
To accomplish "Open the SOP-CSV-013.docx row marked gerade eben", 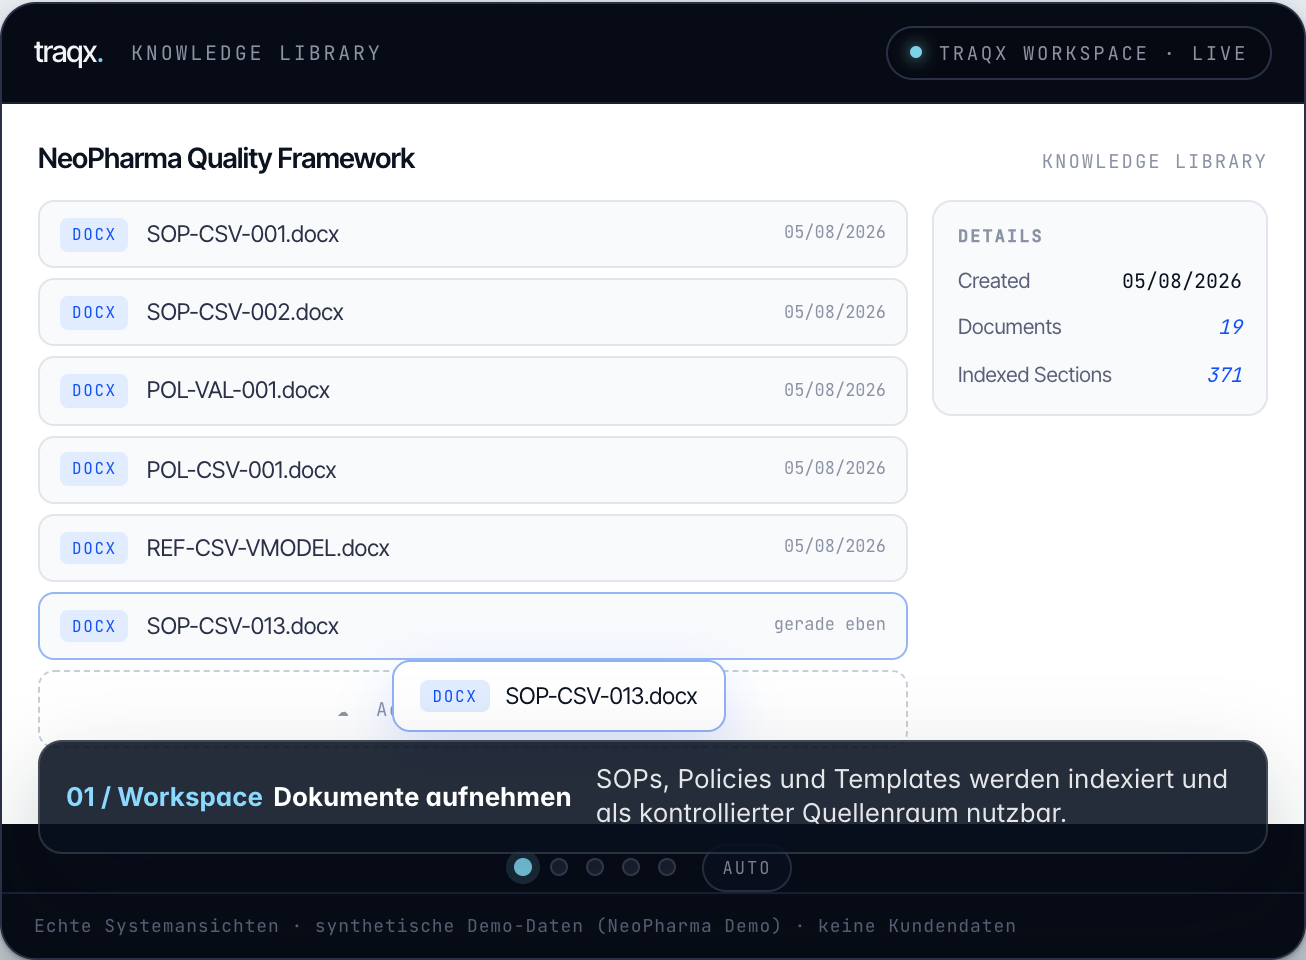I will coord(473,626).
